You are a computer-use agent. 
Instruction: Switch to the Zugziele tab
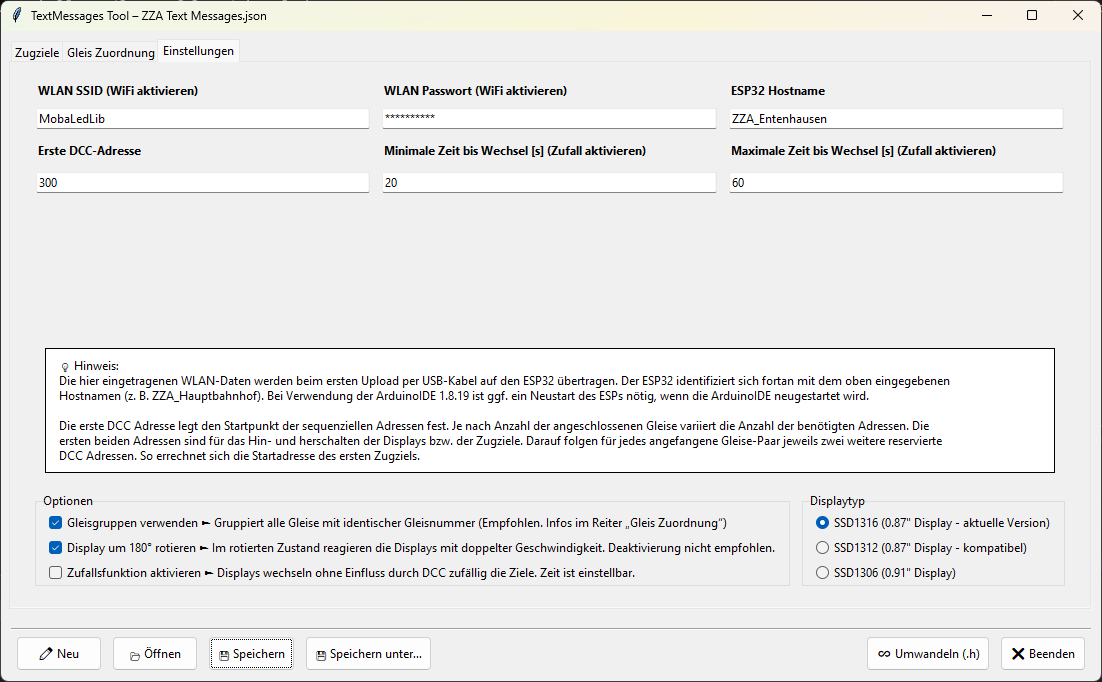coord(36,53)
